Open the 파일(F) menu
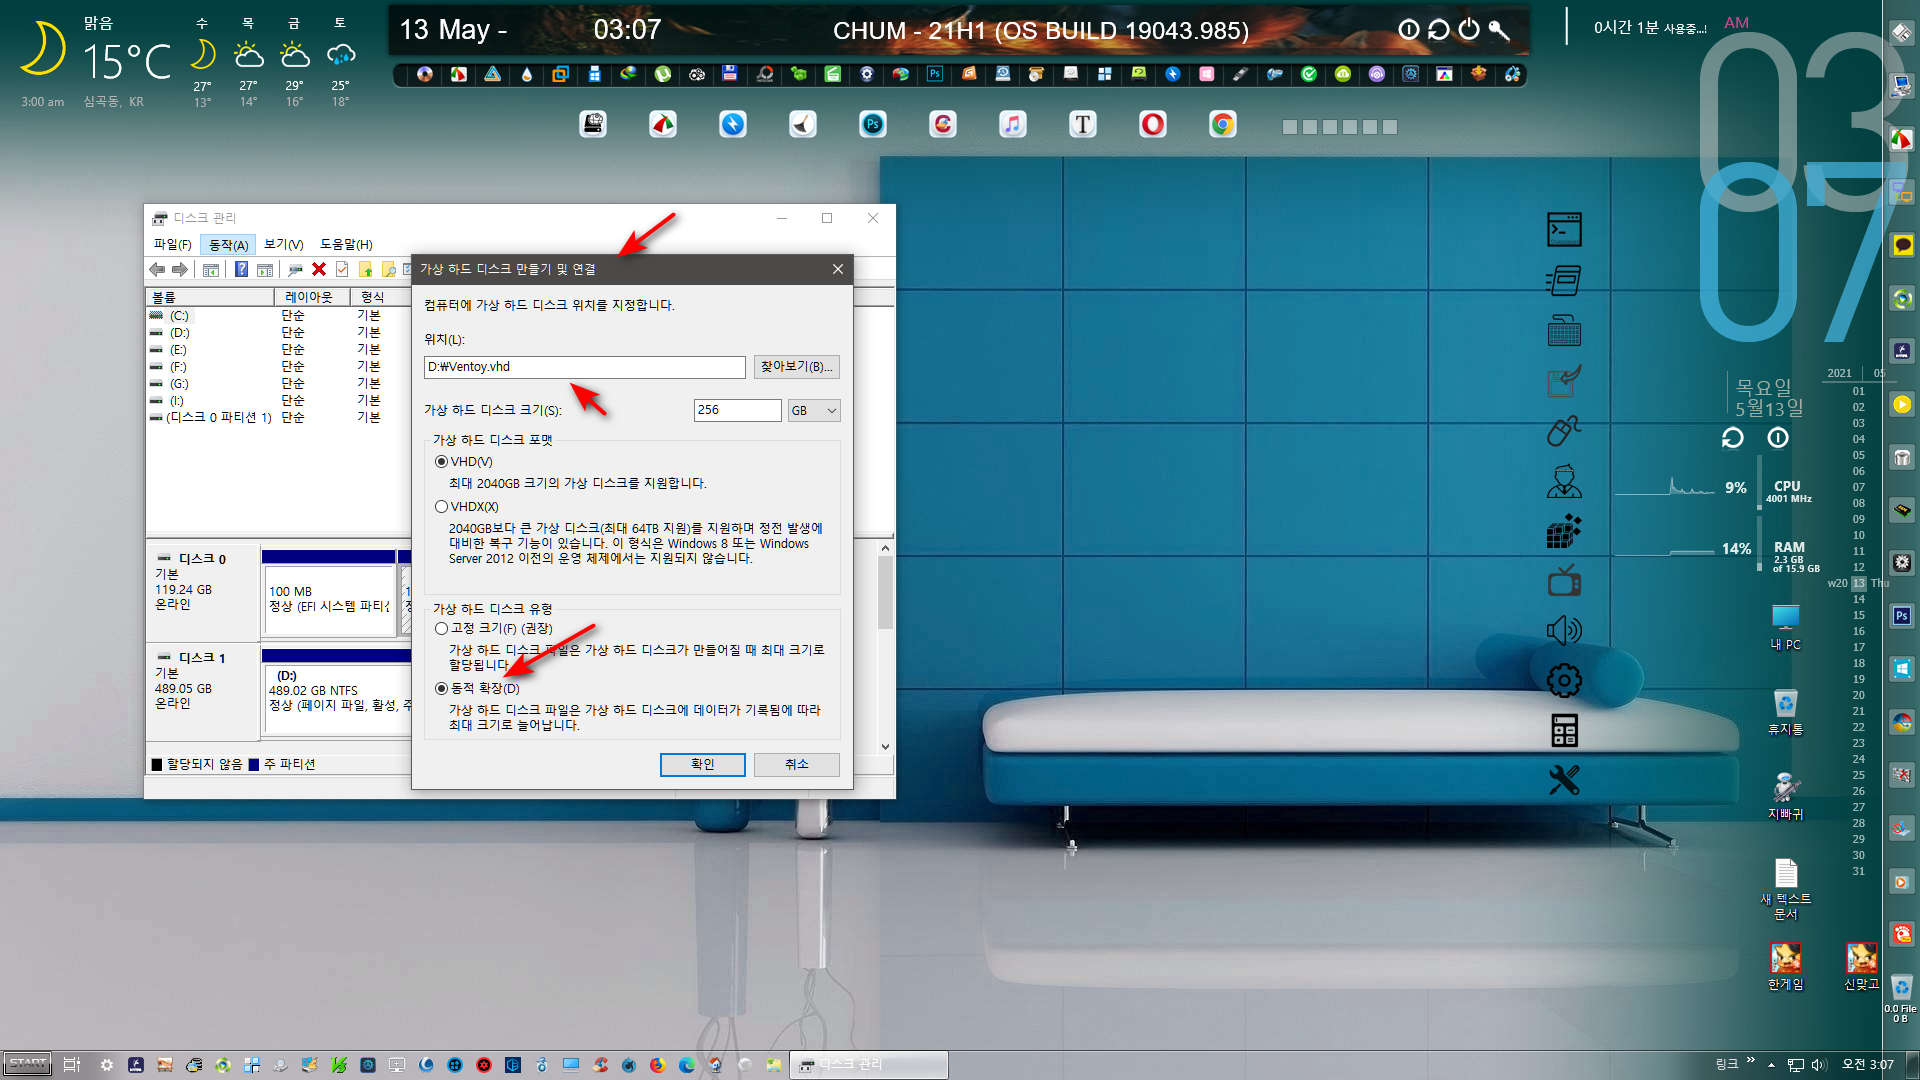1920x1080 pixels. (x=172, y=244)
